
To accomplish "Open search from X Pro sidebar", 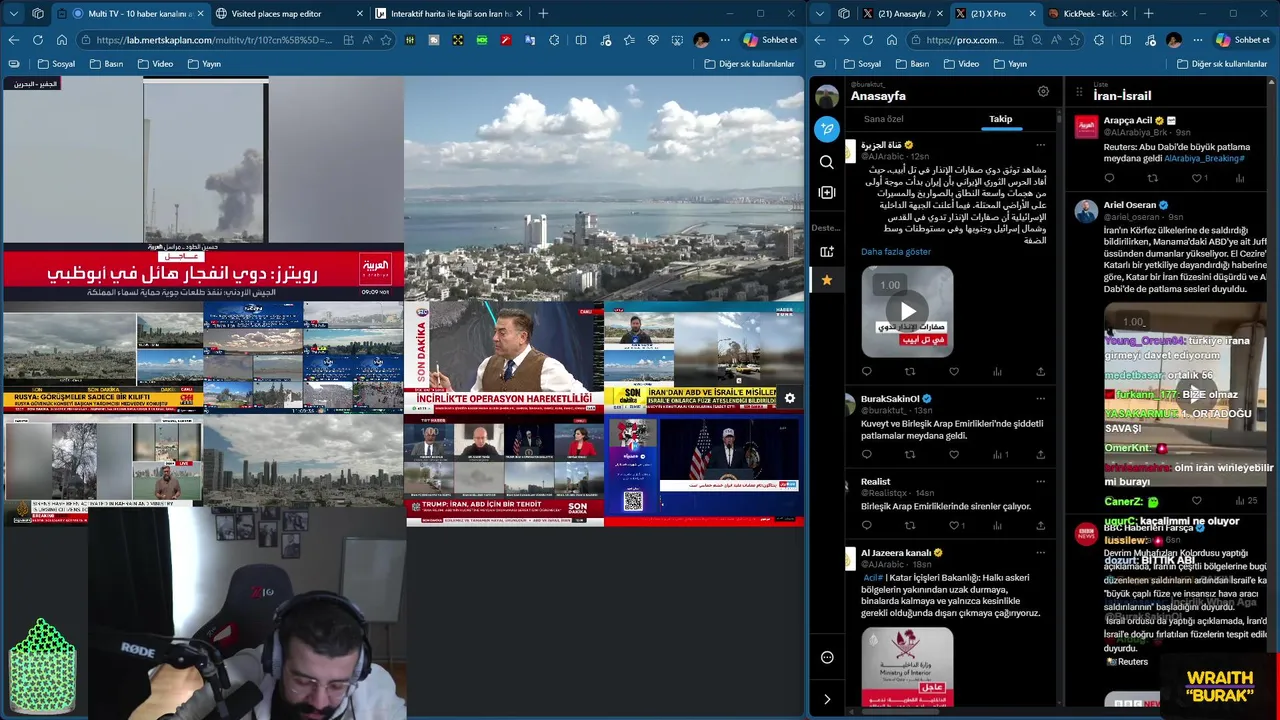I will [827, 162].
